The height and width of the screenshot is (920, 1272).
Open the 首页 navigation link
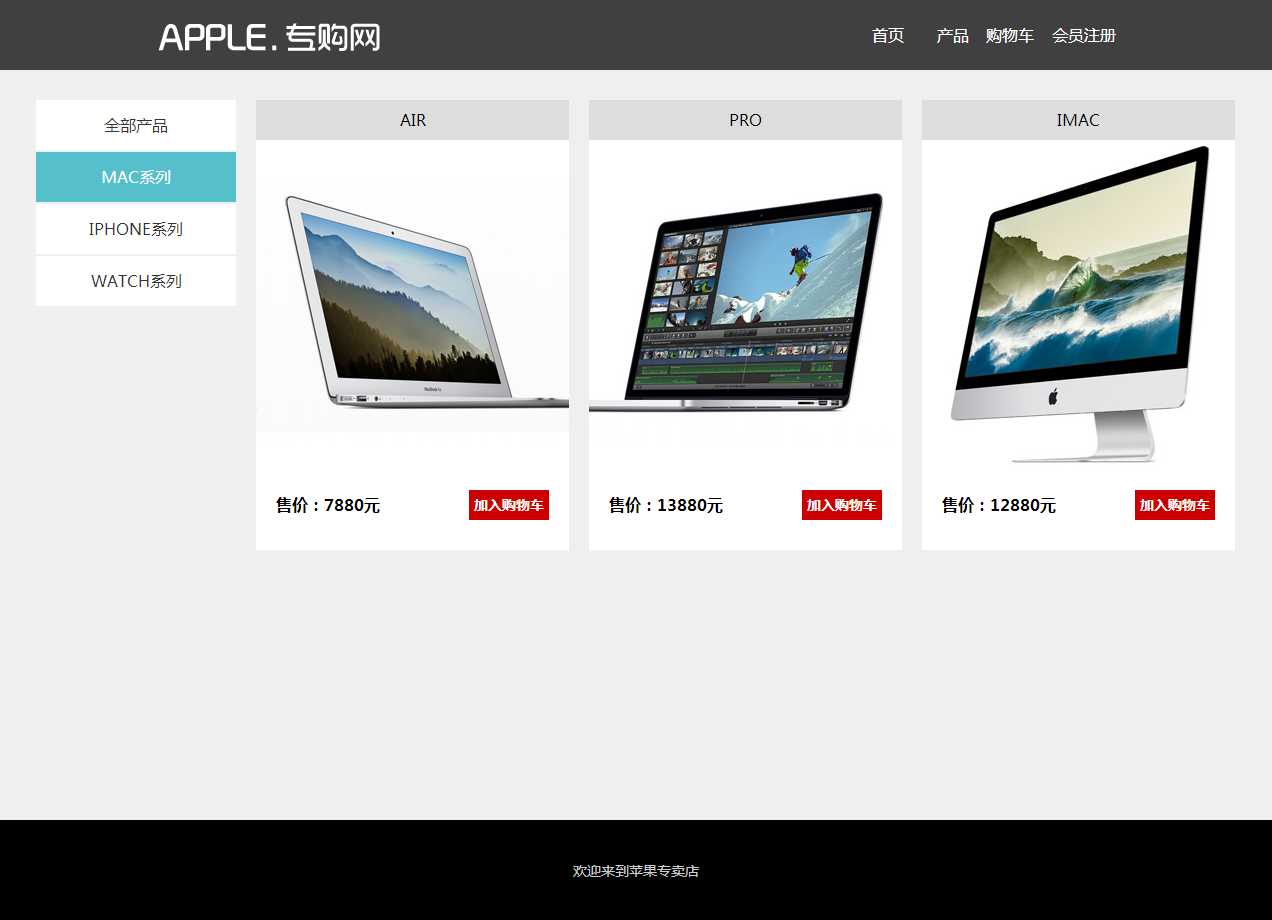coord(887,36)
